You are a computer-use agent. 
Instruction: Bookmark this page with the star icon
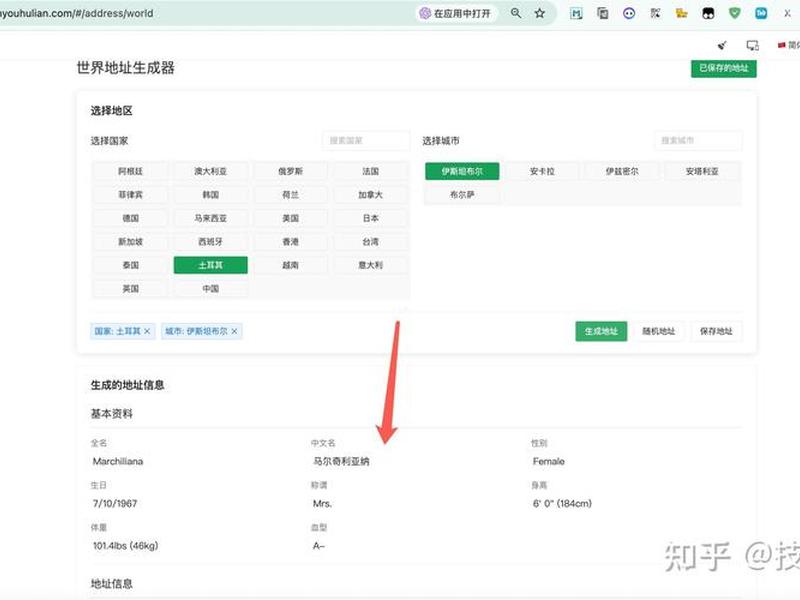click(540, 13)
